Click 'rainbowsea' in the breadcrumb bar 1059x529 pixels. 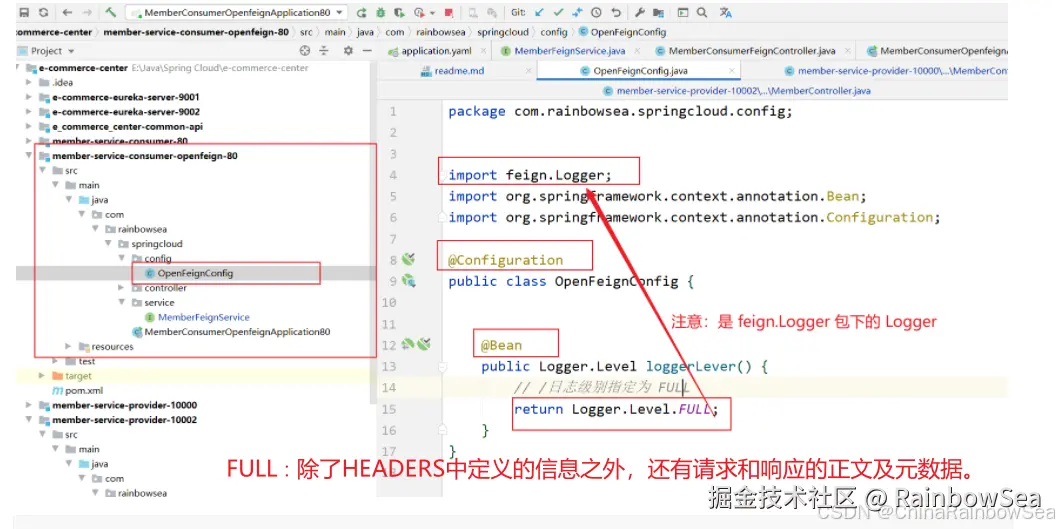440,32
